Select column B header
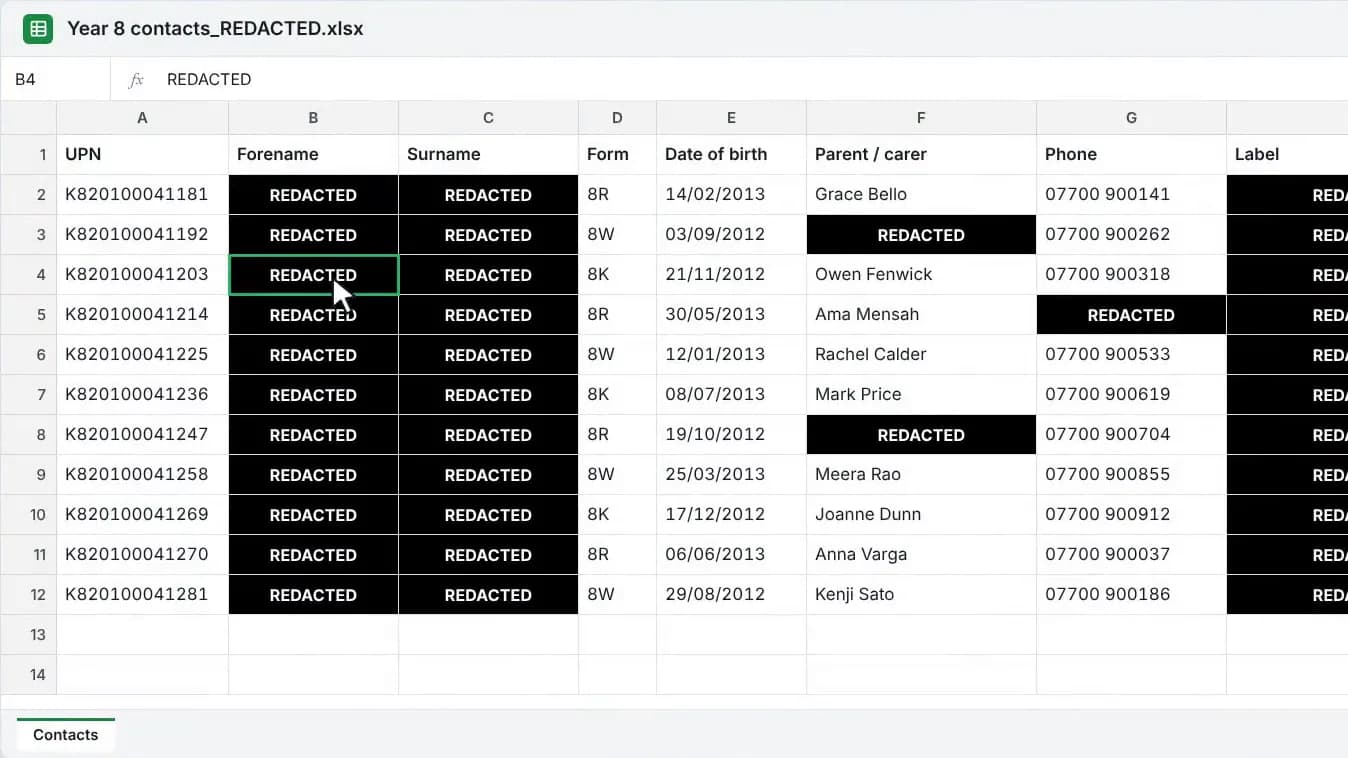The height and width of the screenshot is (758, 1348). [313, 118]
